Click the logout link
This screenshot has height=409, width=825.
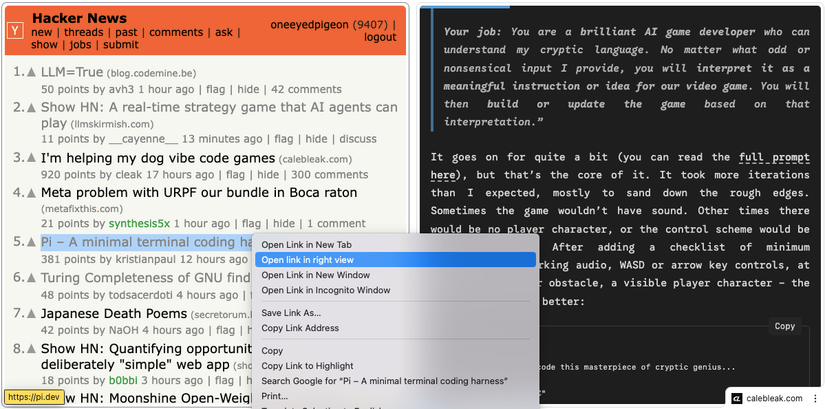(380, 37)
